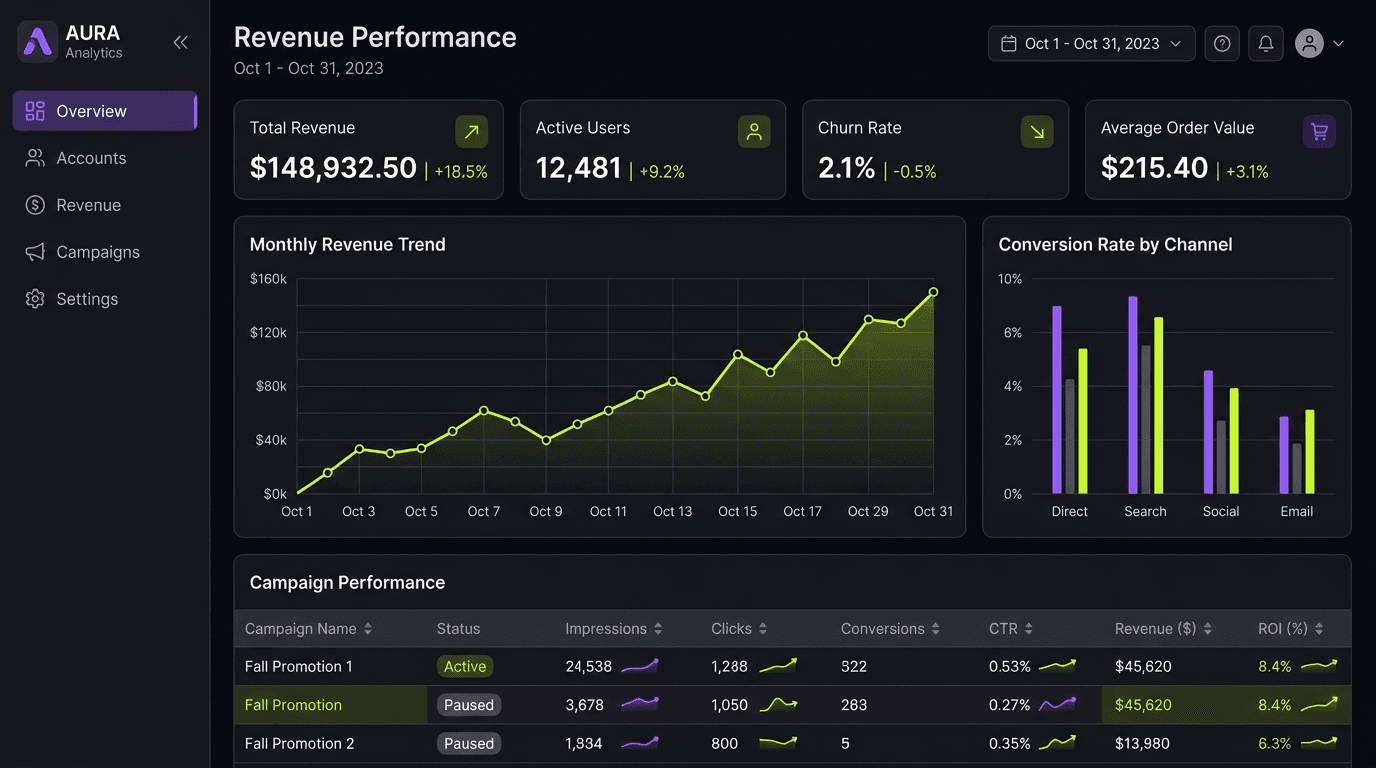Click the 2.1% Churn Rate value
Viewport: 1376px width, 768px height.
[x=847, y=168]
